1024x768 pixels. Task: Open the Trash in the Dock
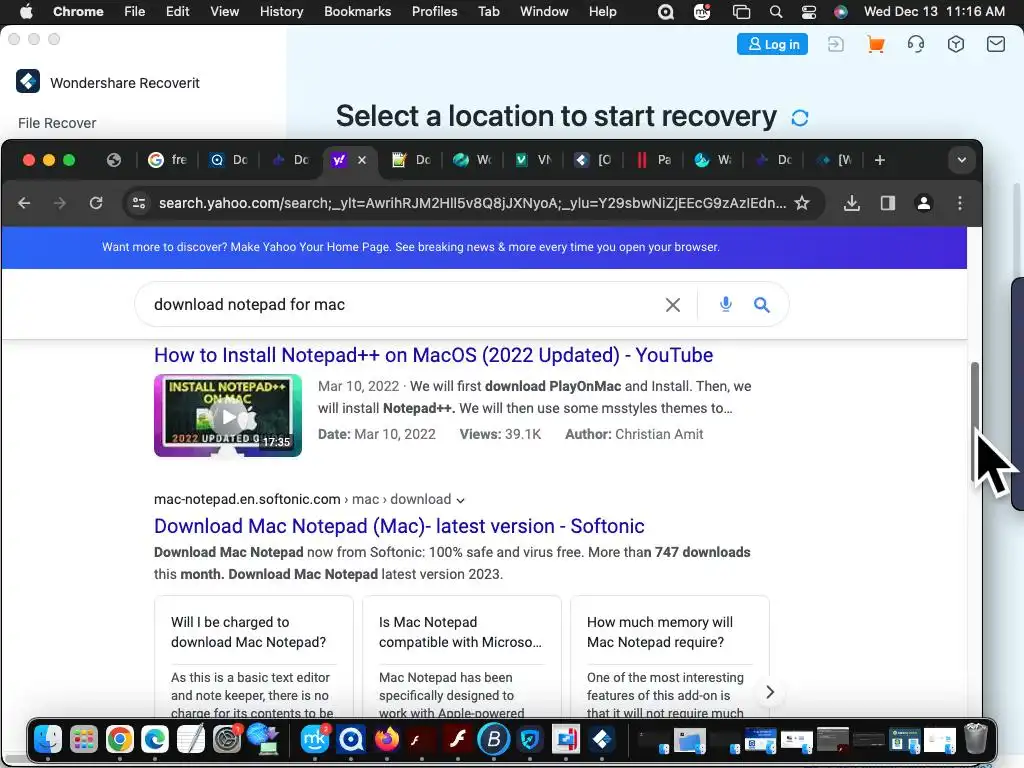(x=976, y=739)
